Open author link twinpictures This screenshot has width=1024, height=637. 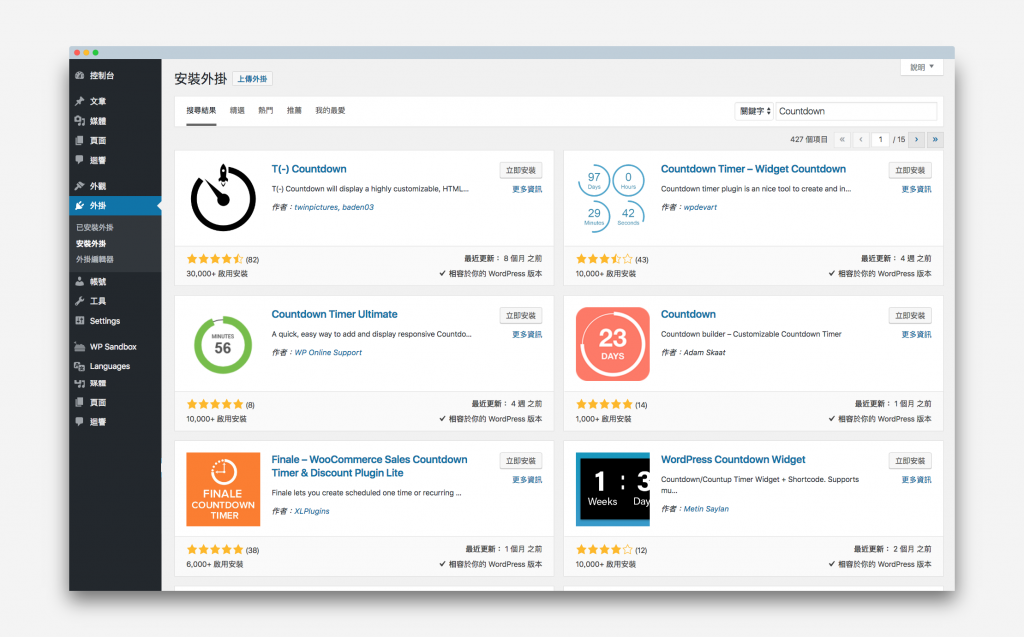click(x=316, y=207)
